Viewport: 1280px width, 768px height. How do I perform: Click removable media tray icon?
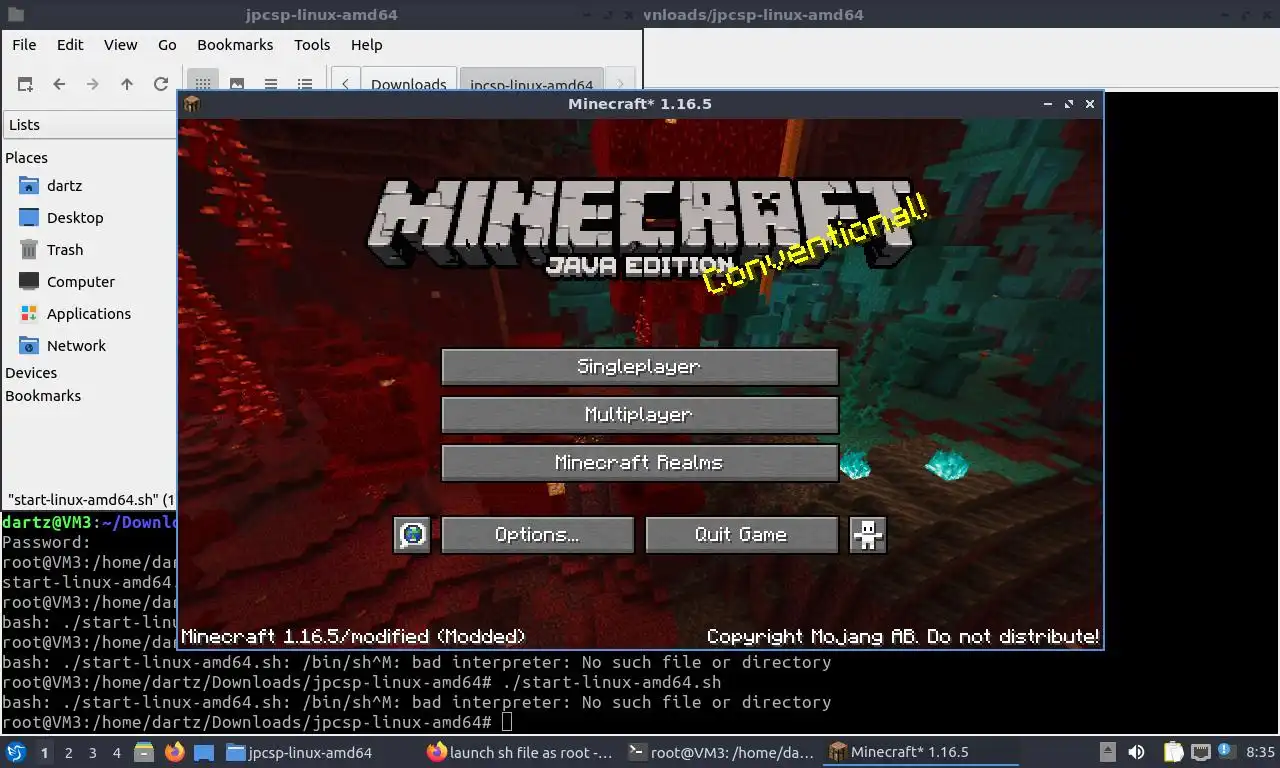[1107, 752]
